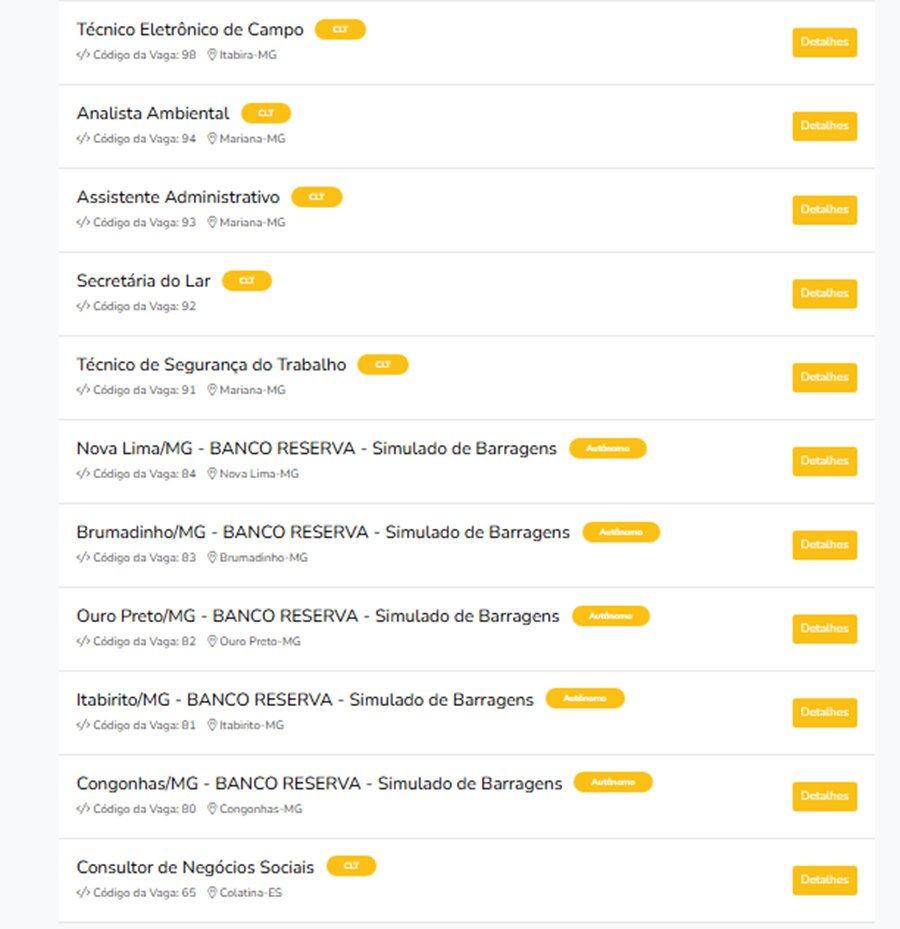
Task: Click Detalhes for Consultor de Negócios Sociais
Action: 824,880
